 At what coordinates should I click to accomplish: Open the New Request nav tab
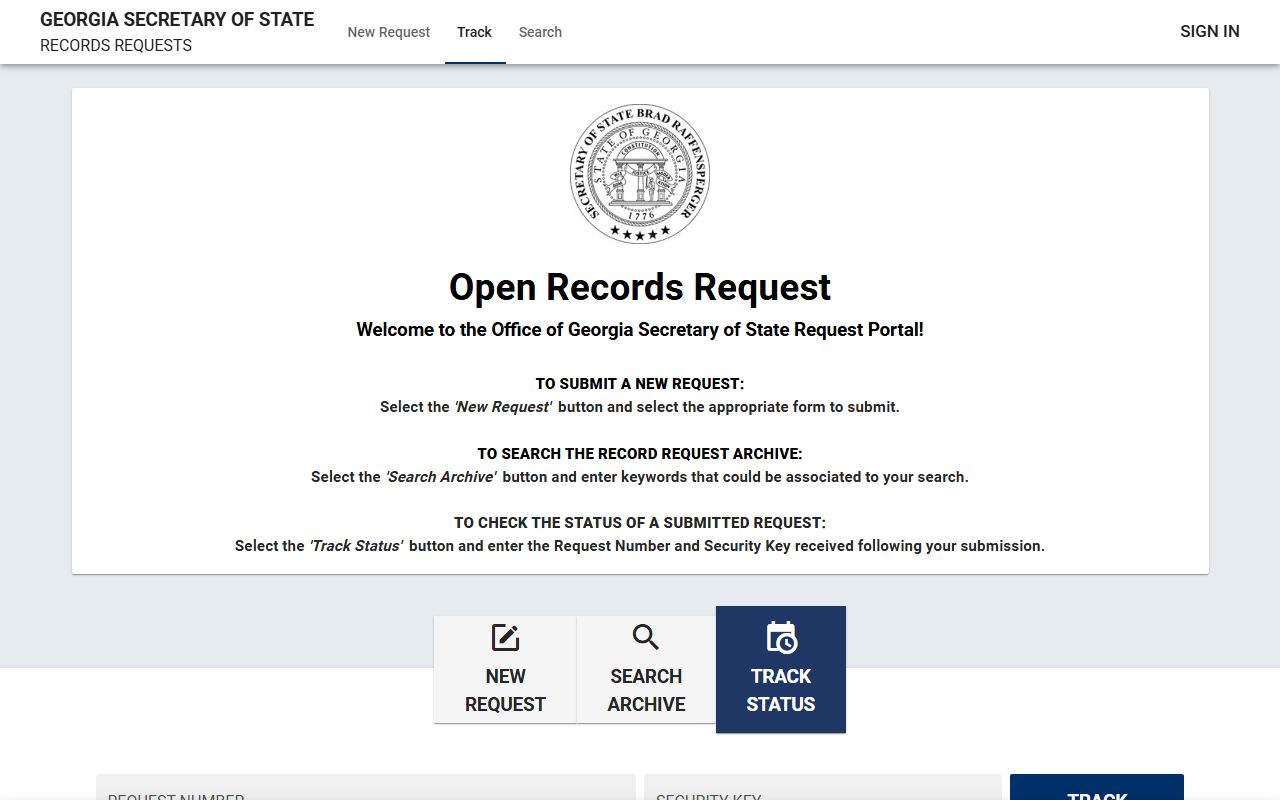388,32
